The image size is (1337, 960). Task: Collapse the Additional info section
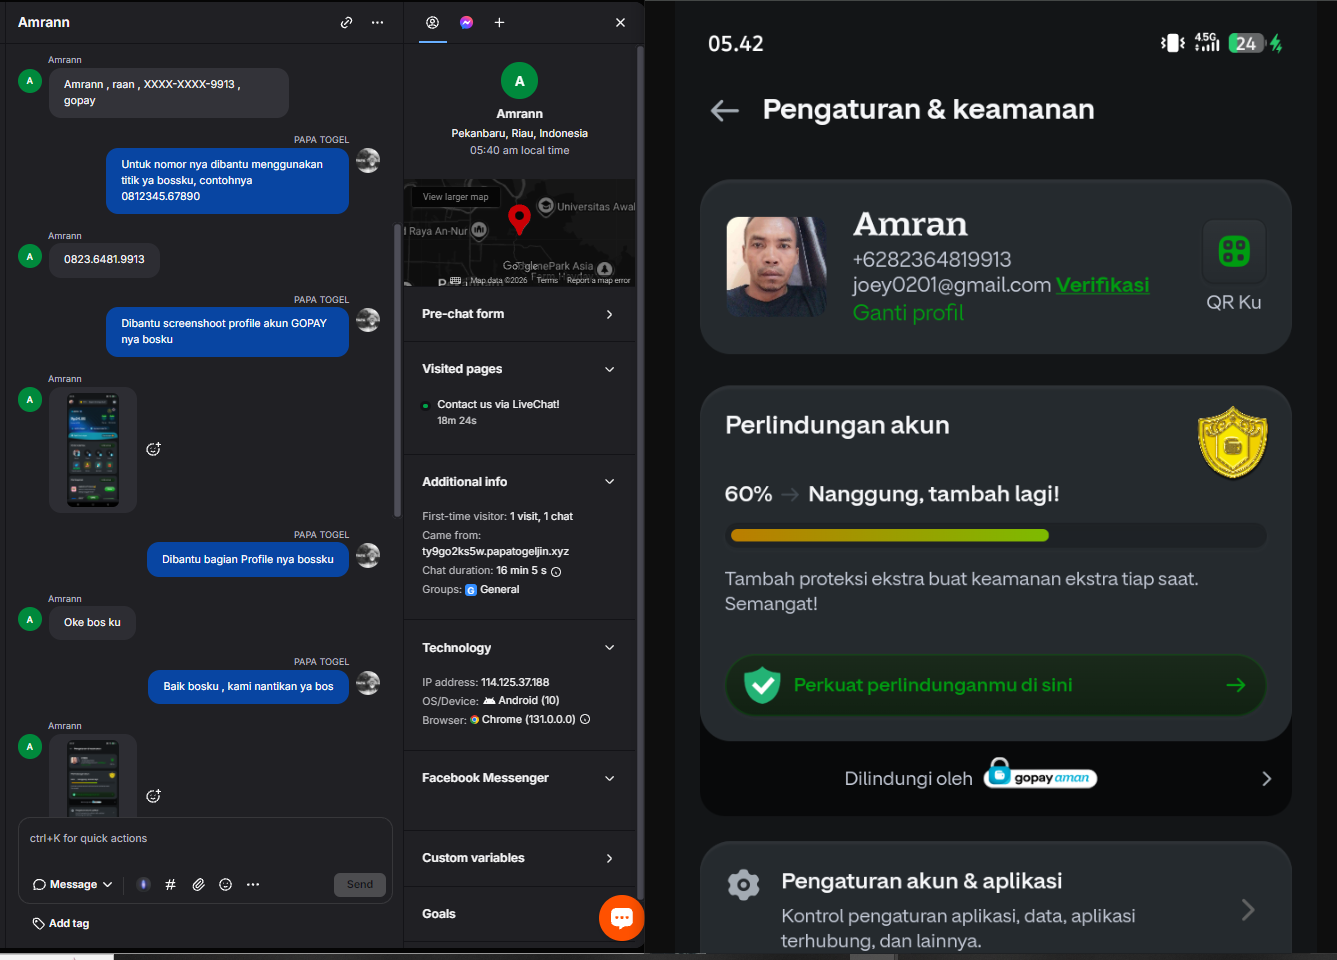(519, 482)
